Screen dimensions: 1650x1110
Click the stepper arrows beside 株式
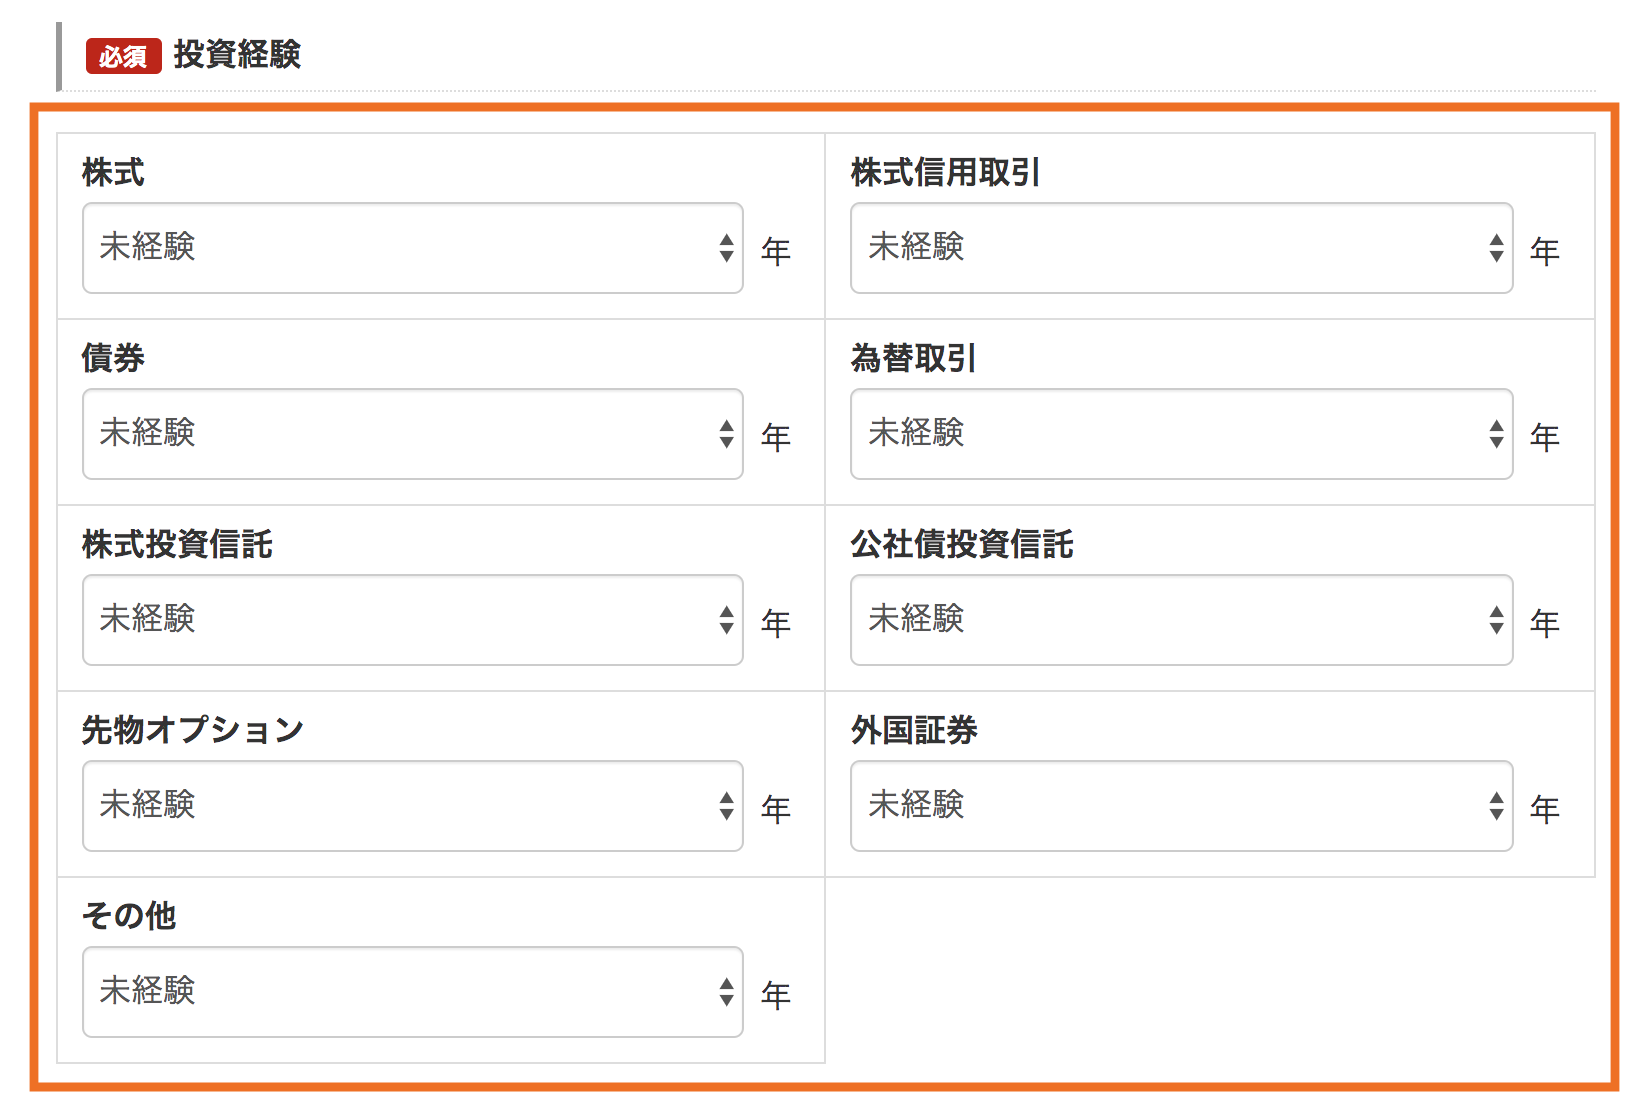coord(726,248)
